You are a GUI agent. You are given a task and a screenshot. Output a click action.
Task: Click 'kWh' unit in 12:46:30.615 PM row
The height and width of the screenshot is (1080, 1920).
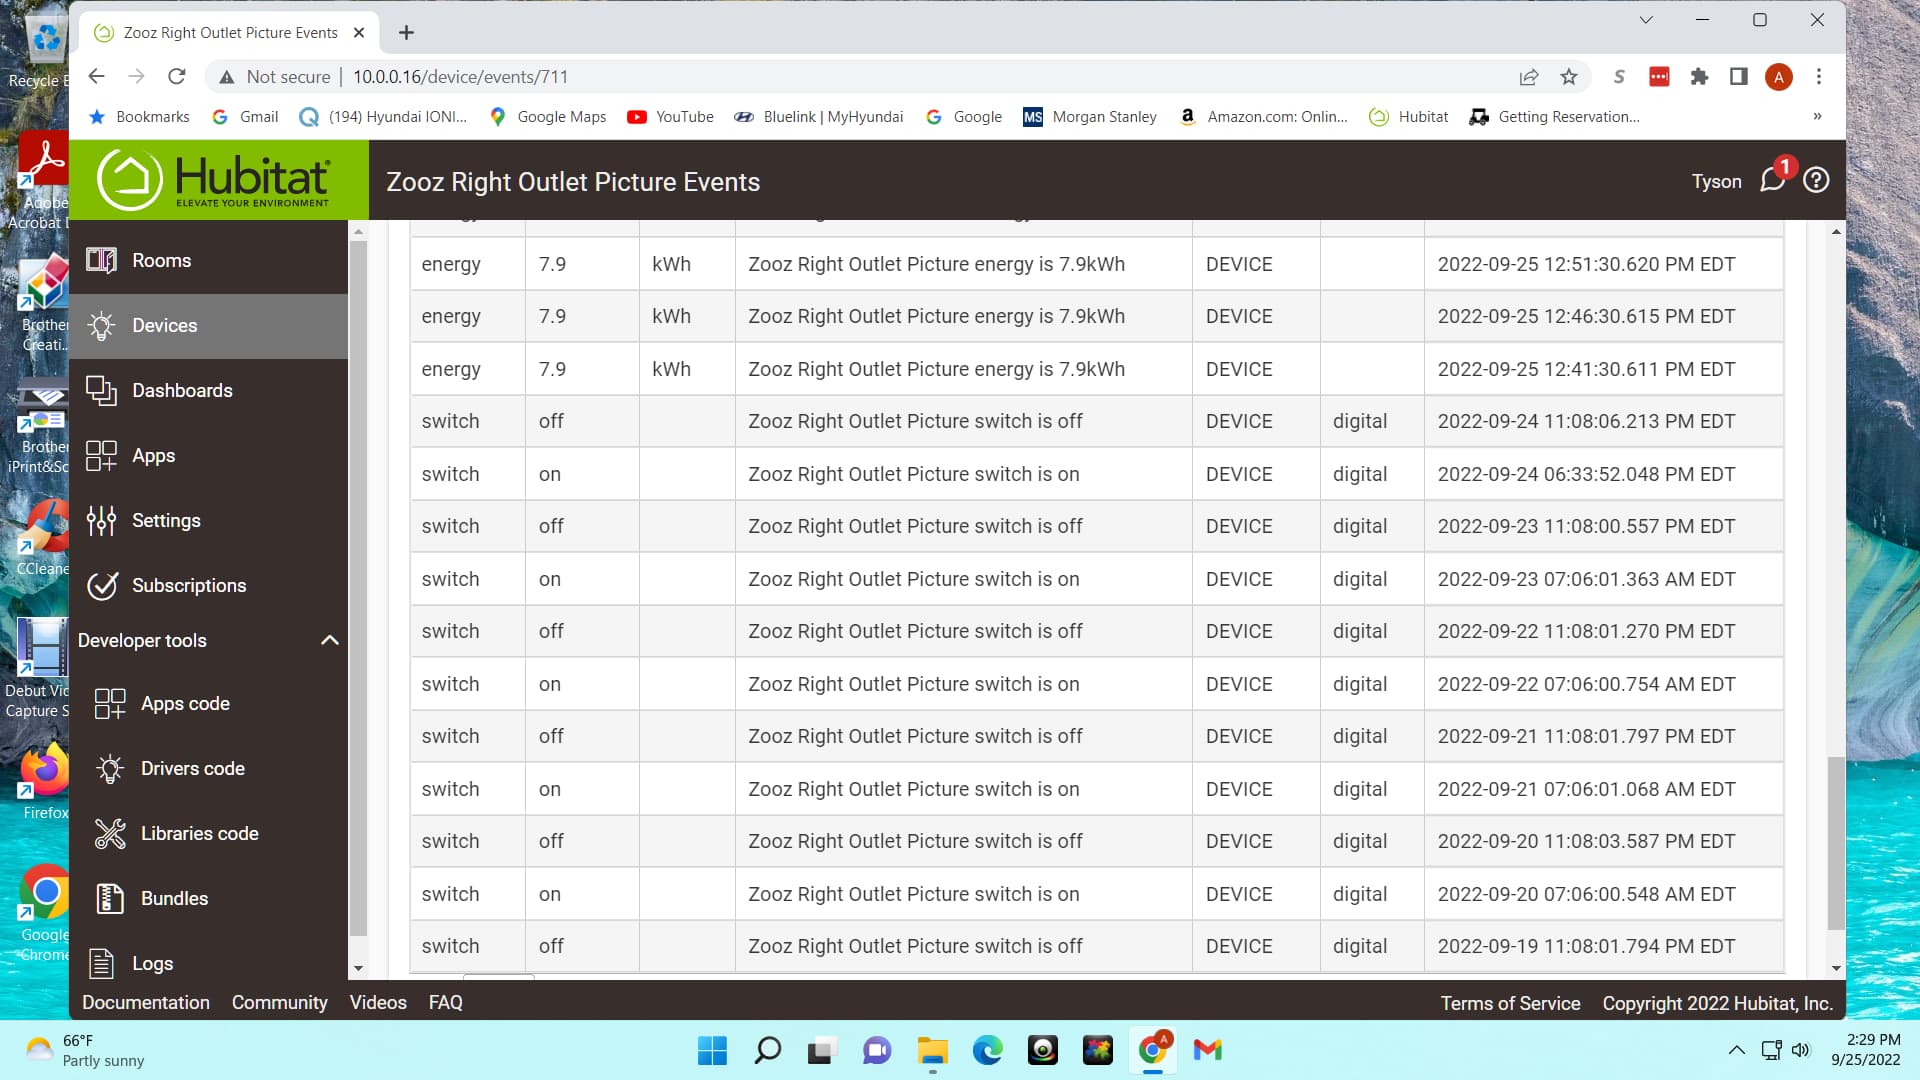(671, 316)
